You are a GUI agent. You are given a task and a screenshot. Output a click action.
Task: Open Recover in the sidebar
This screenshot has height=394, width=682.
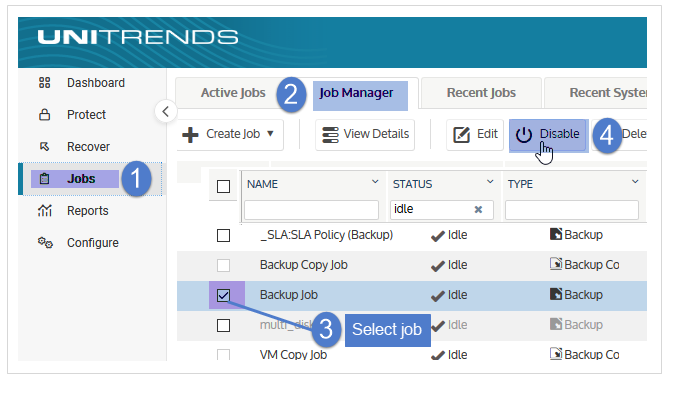(88, 147)
